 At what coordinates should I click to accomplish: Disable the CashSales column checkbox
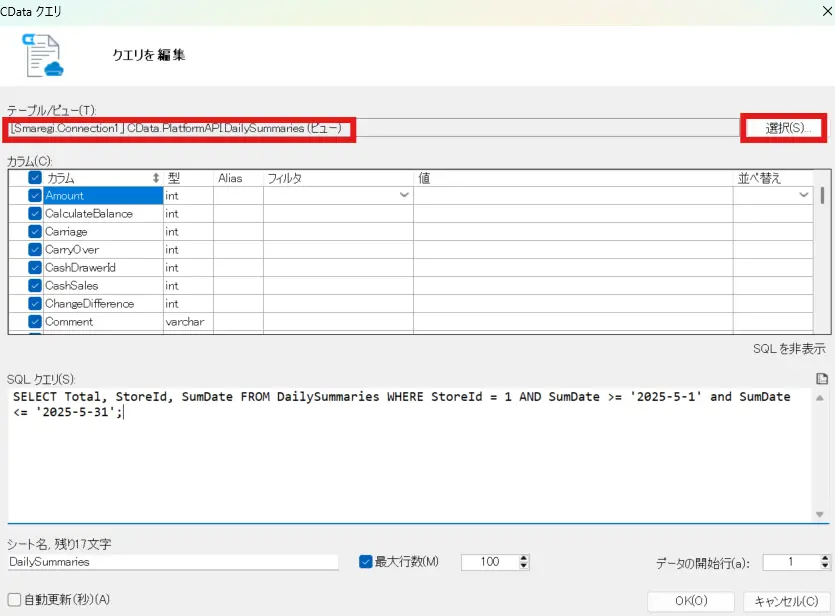35,286
